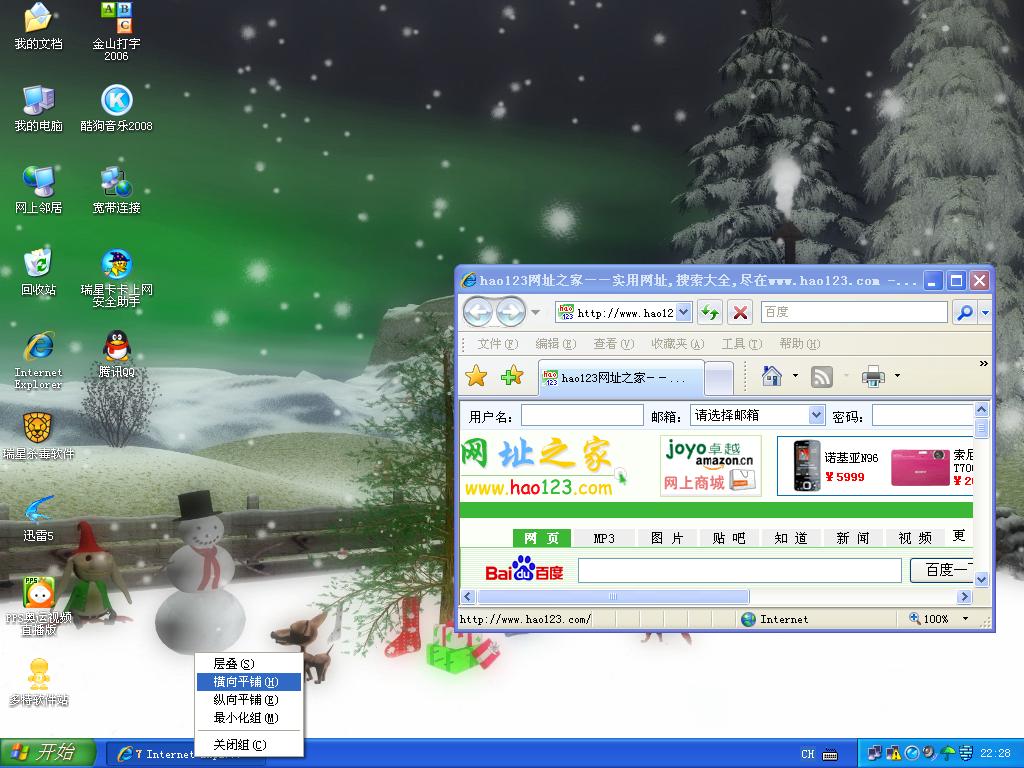Launch 金山打字 2006 from the desktop

[116, 31]
